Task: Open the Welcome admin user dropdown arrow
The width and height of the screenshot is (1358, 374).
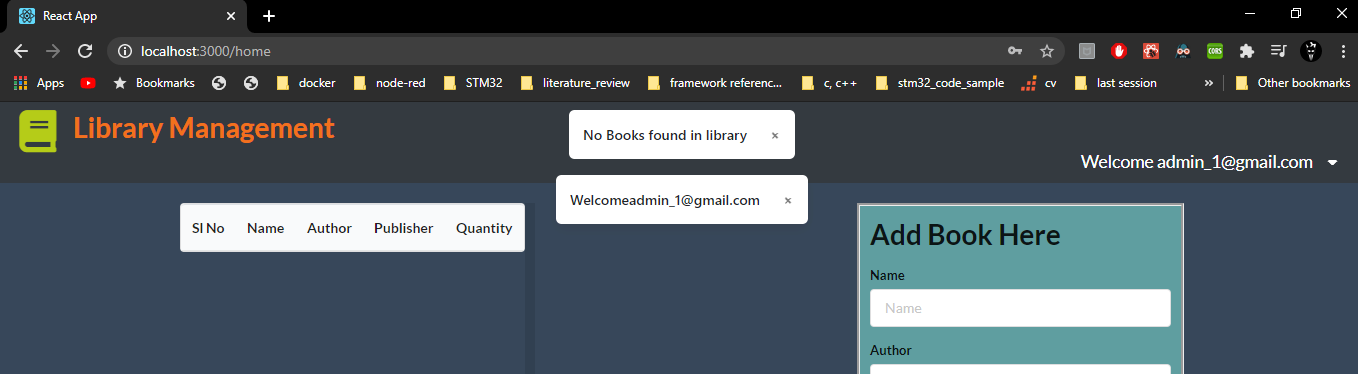Action: click(x=1332, y=162)
